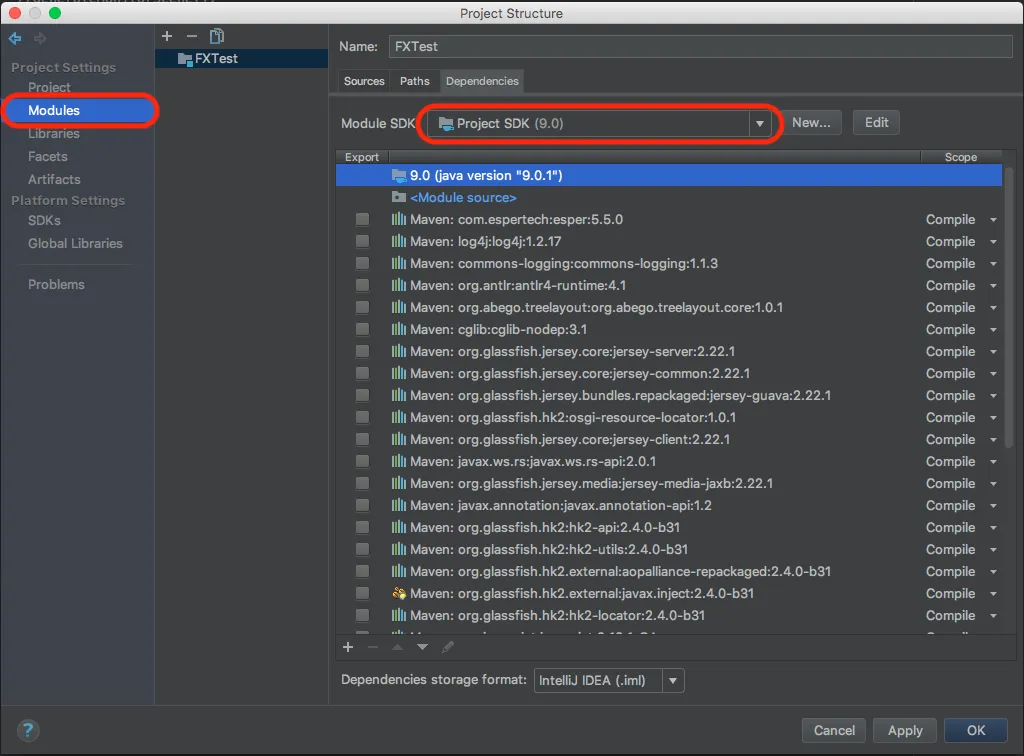The height and width of the screenshot is (756, 1024).
Task: Remove the module with minus icon
Action: 191,37
